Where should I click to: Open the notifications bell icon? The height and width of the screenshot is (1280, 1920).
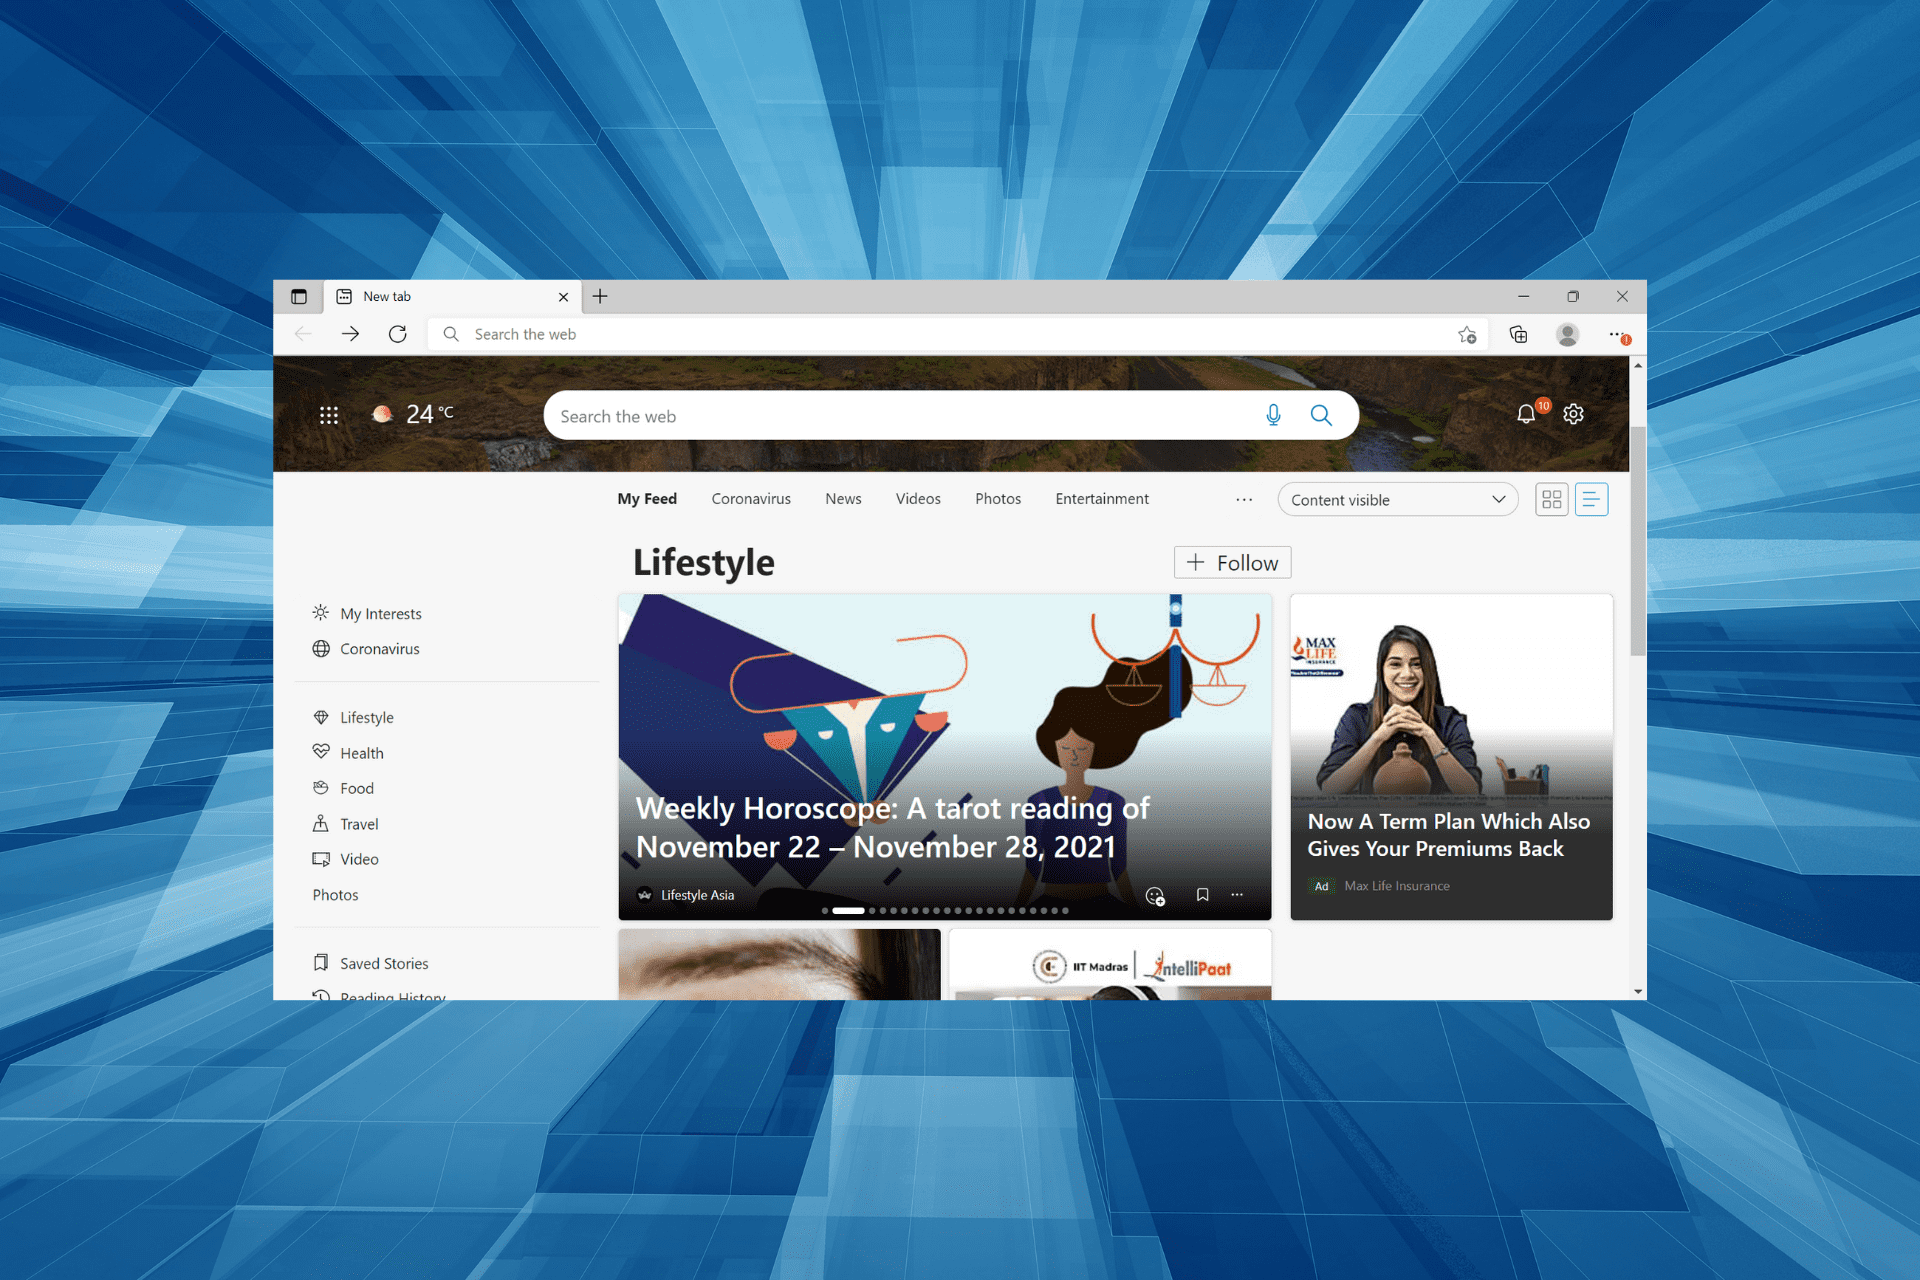point(1527,414)
